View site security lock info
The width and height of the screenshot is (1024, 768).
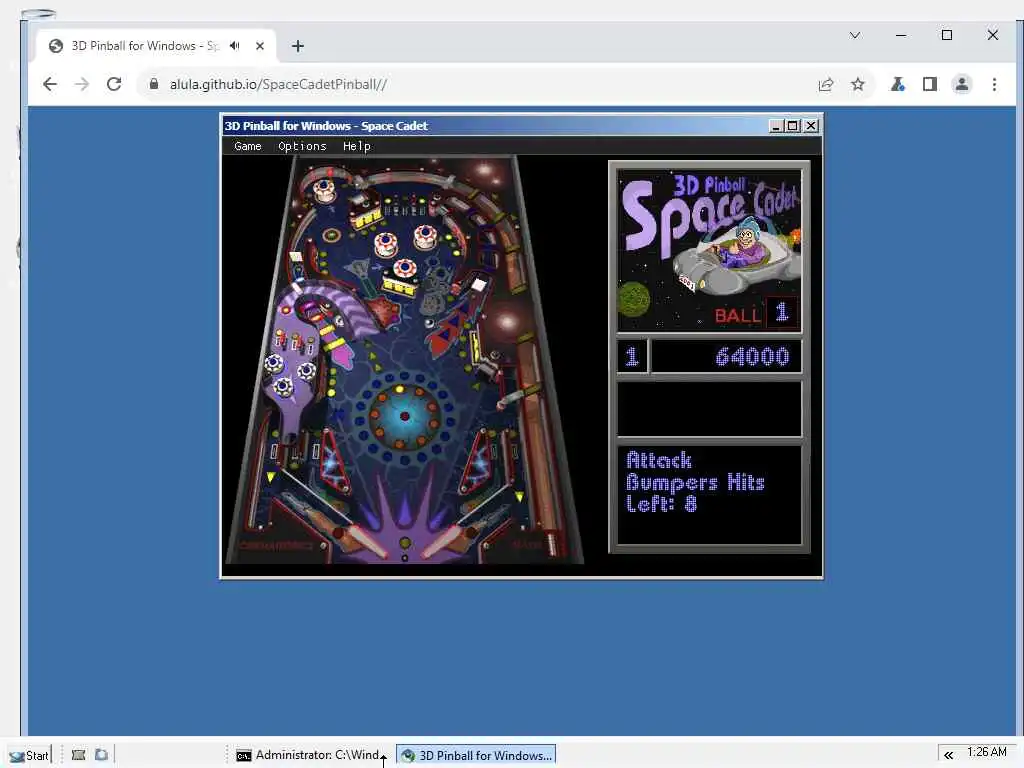point(154,84)
